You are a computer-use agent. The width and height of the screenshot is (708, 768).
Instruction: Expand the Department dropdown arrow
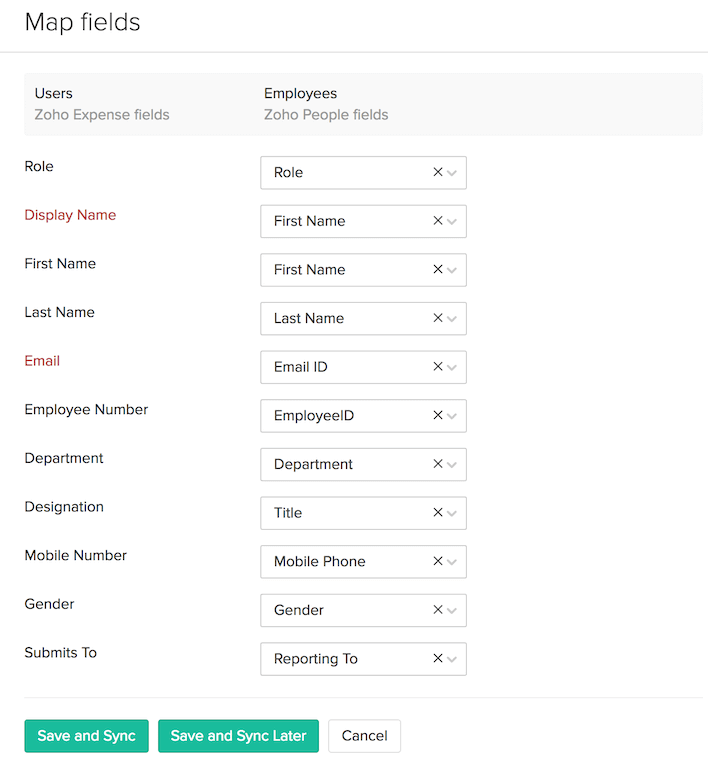tap(453, 465)
